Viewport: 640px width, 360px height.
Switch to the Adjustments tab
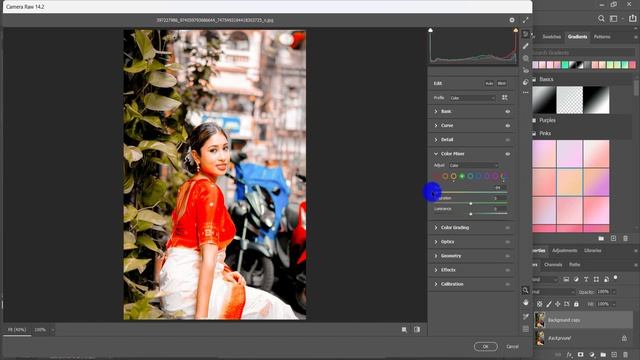point(564,251)
